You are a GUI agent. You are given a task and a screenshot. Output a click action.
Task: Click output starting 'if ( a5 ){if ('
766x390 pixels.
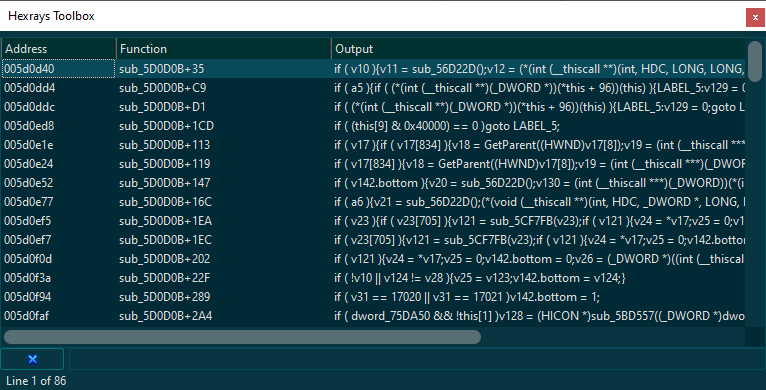pos(539,88)
